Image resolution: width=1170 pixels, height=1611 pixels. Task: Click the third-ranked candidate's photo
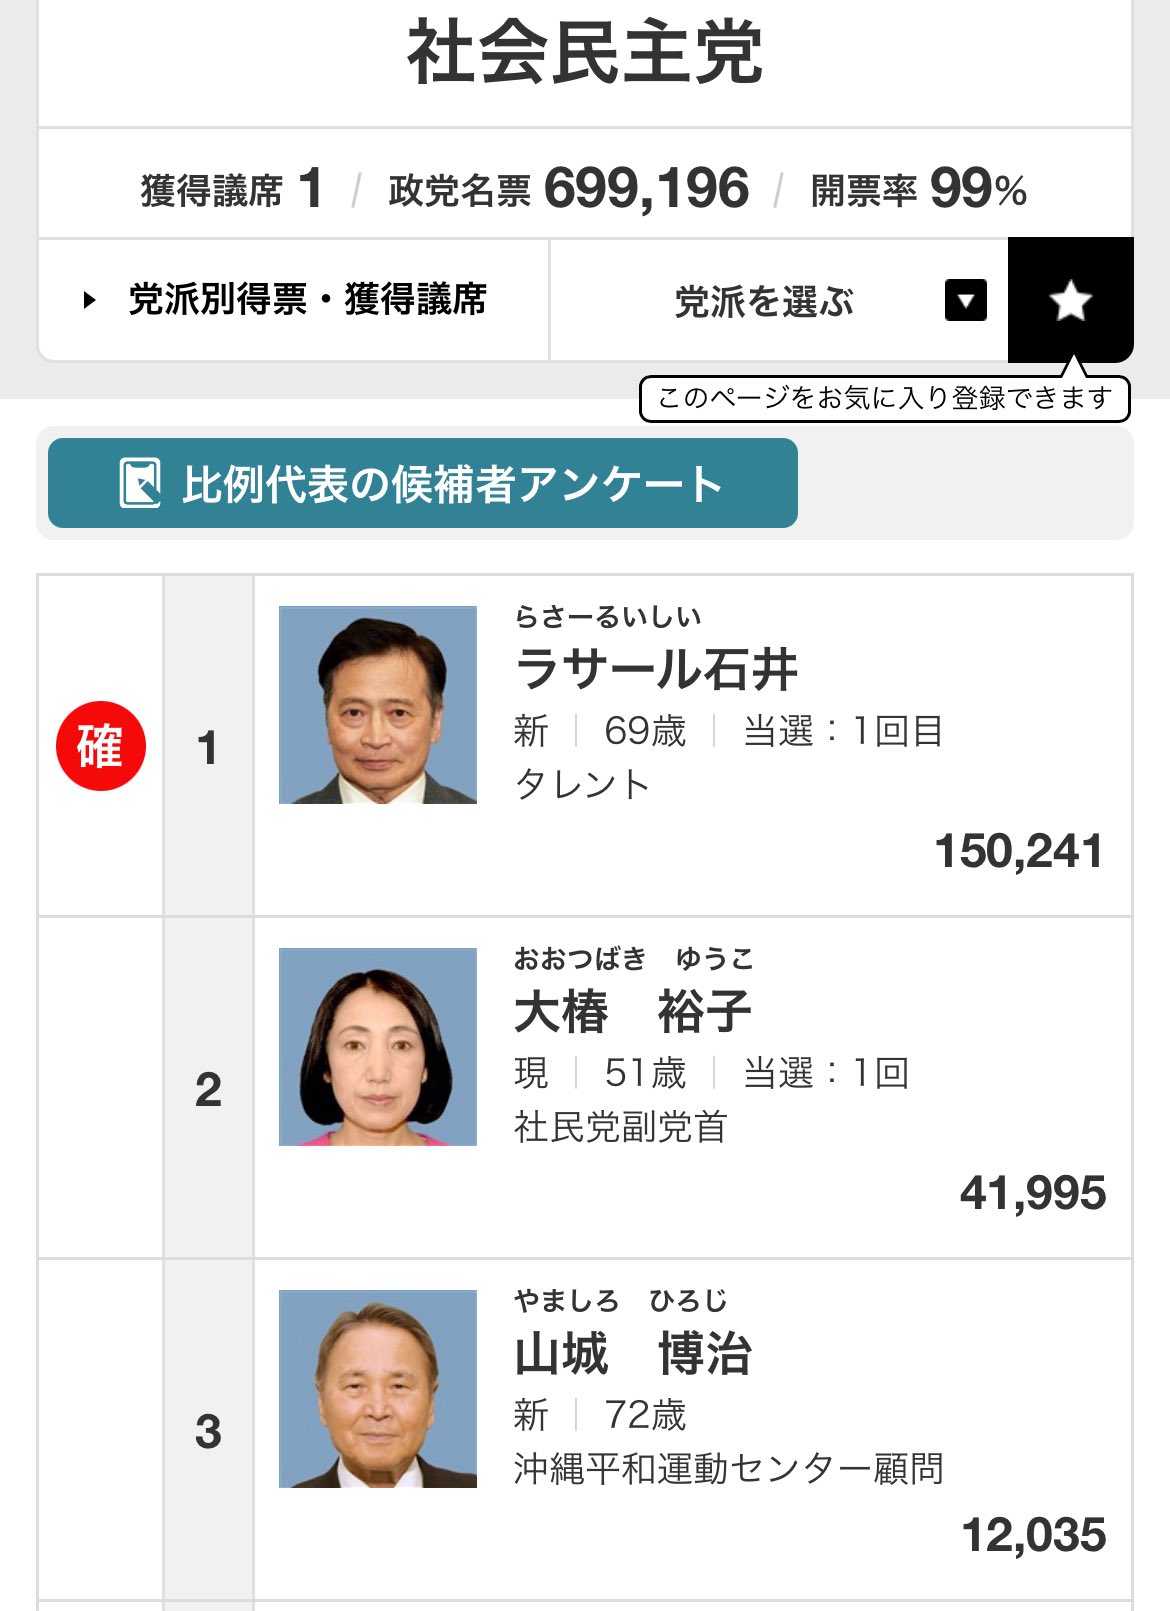tap(378, 1389)
